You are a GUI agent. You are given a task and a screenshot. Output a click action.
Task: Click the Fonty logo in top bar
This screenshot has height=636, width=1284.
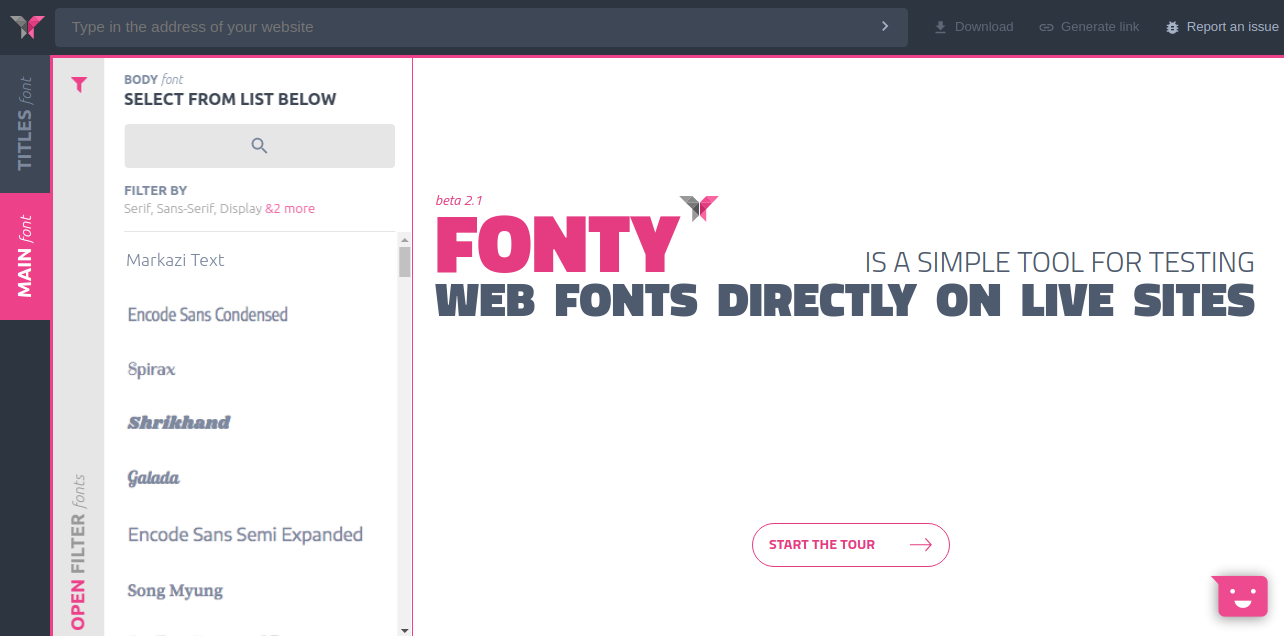pyautogui.click(x=27, y=27)
